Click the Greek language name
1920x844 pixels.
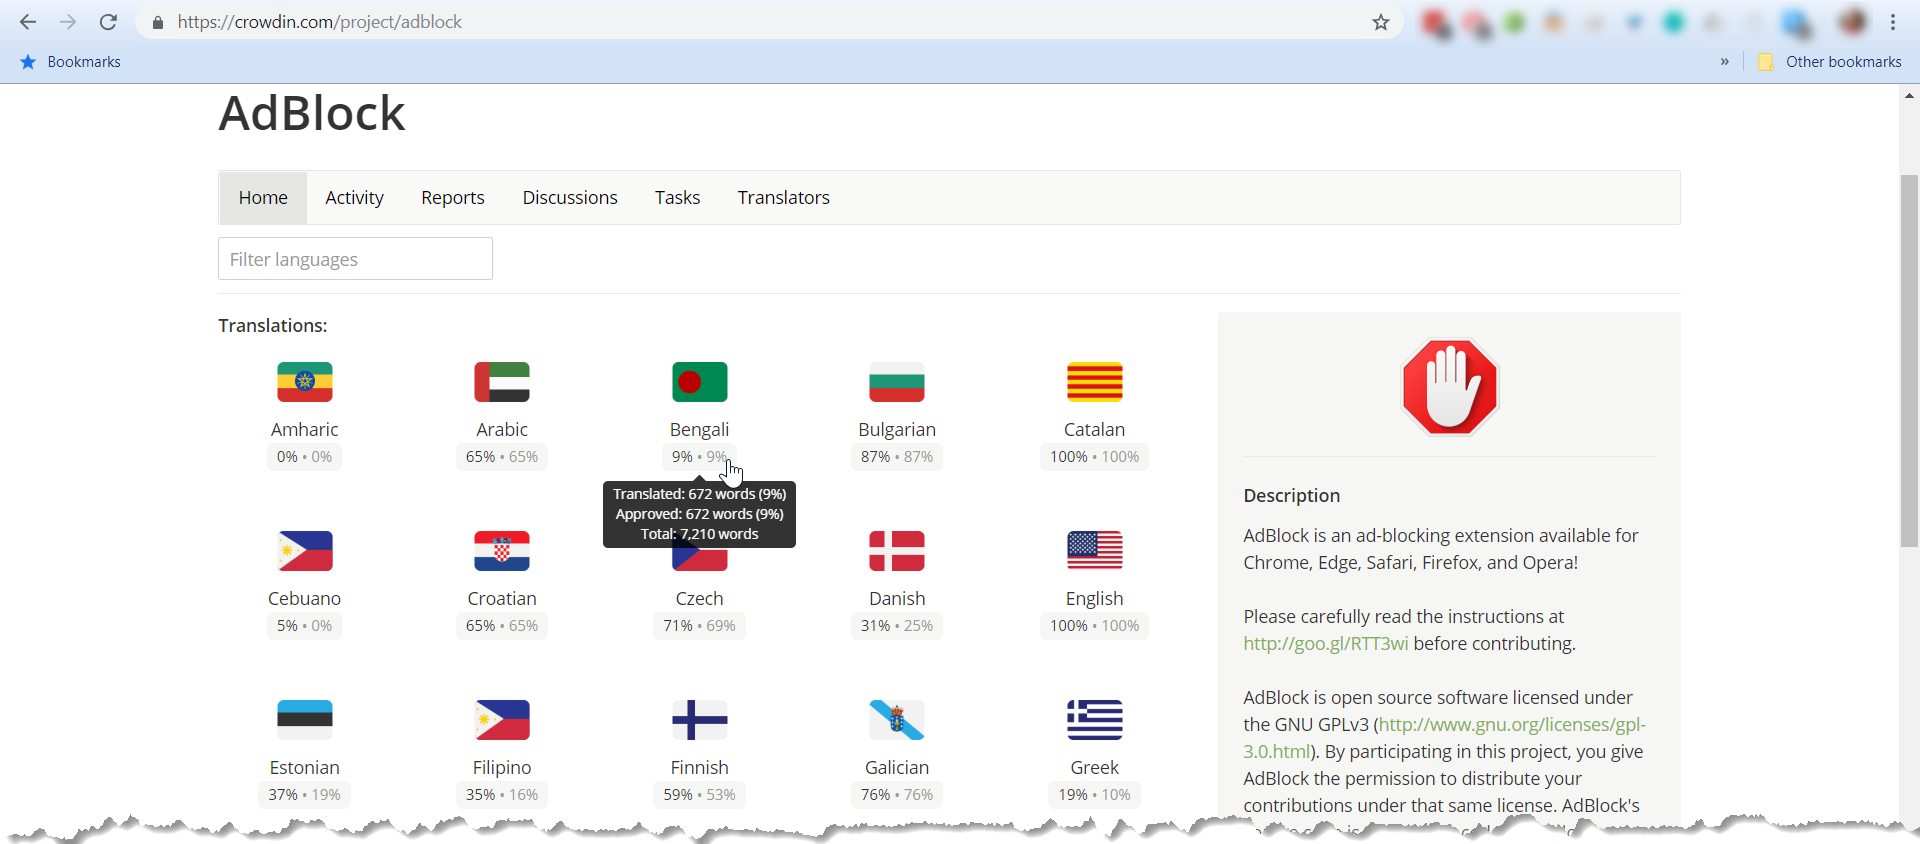[x=1095, y=767]
